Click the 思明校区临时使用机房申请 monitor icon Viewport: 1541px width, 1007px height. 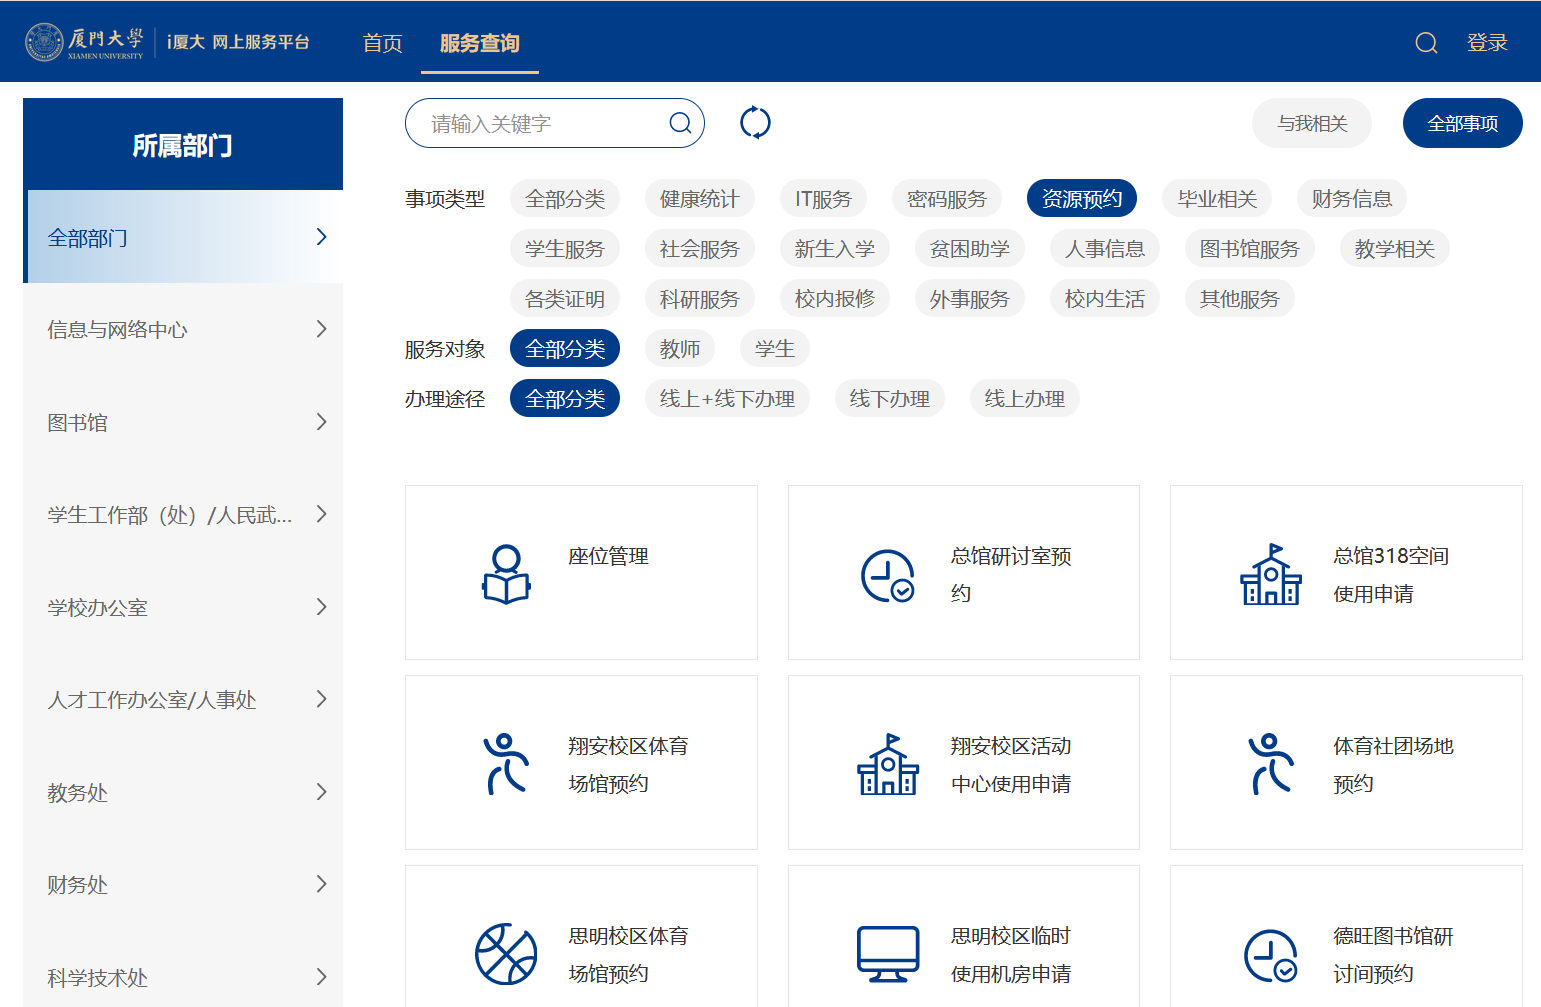[x=887, y=954]
